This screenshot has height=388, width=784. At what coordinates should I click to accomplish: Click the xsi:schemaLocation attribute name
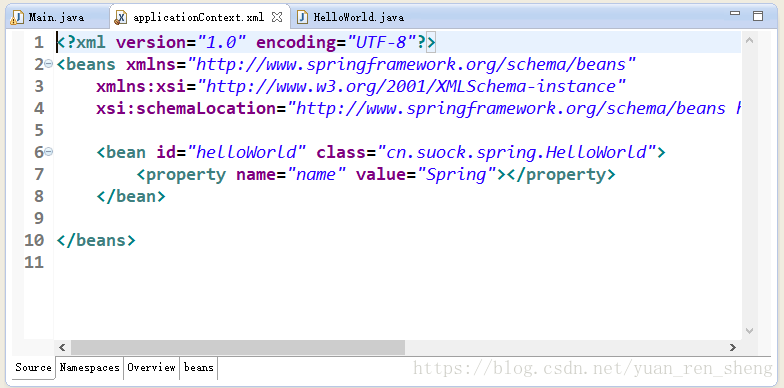point(186,108)
